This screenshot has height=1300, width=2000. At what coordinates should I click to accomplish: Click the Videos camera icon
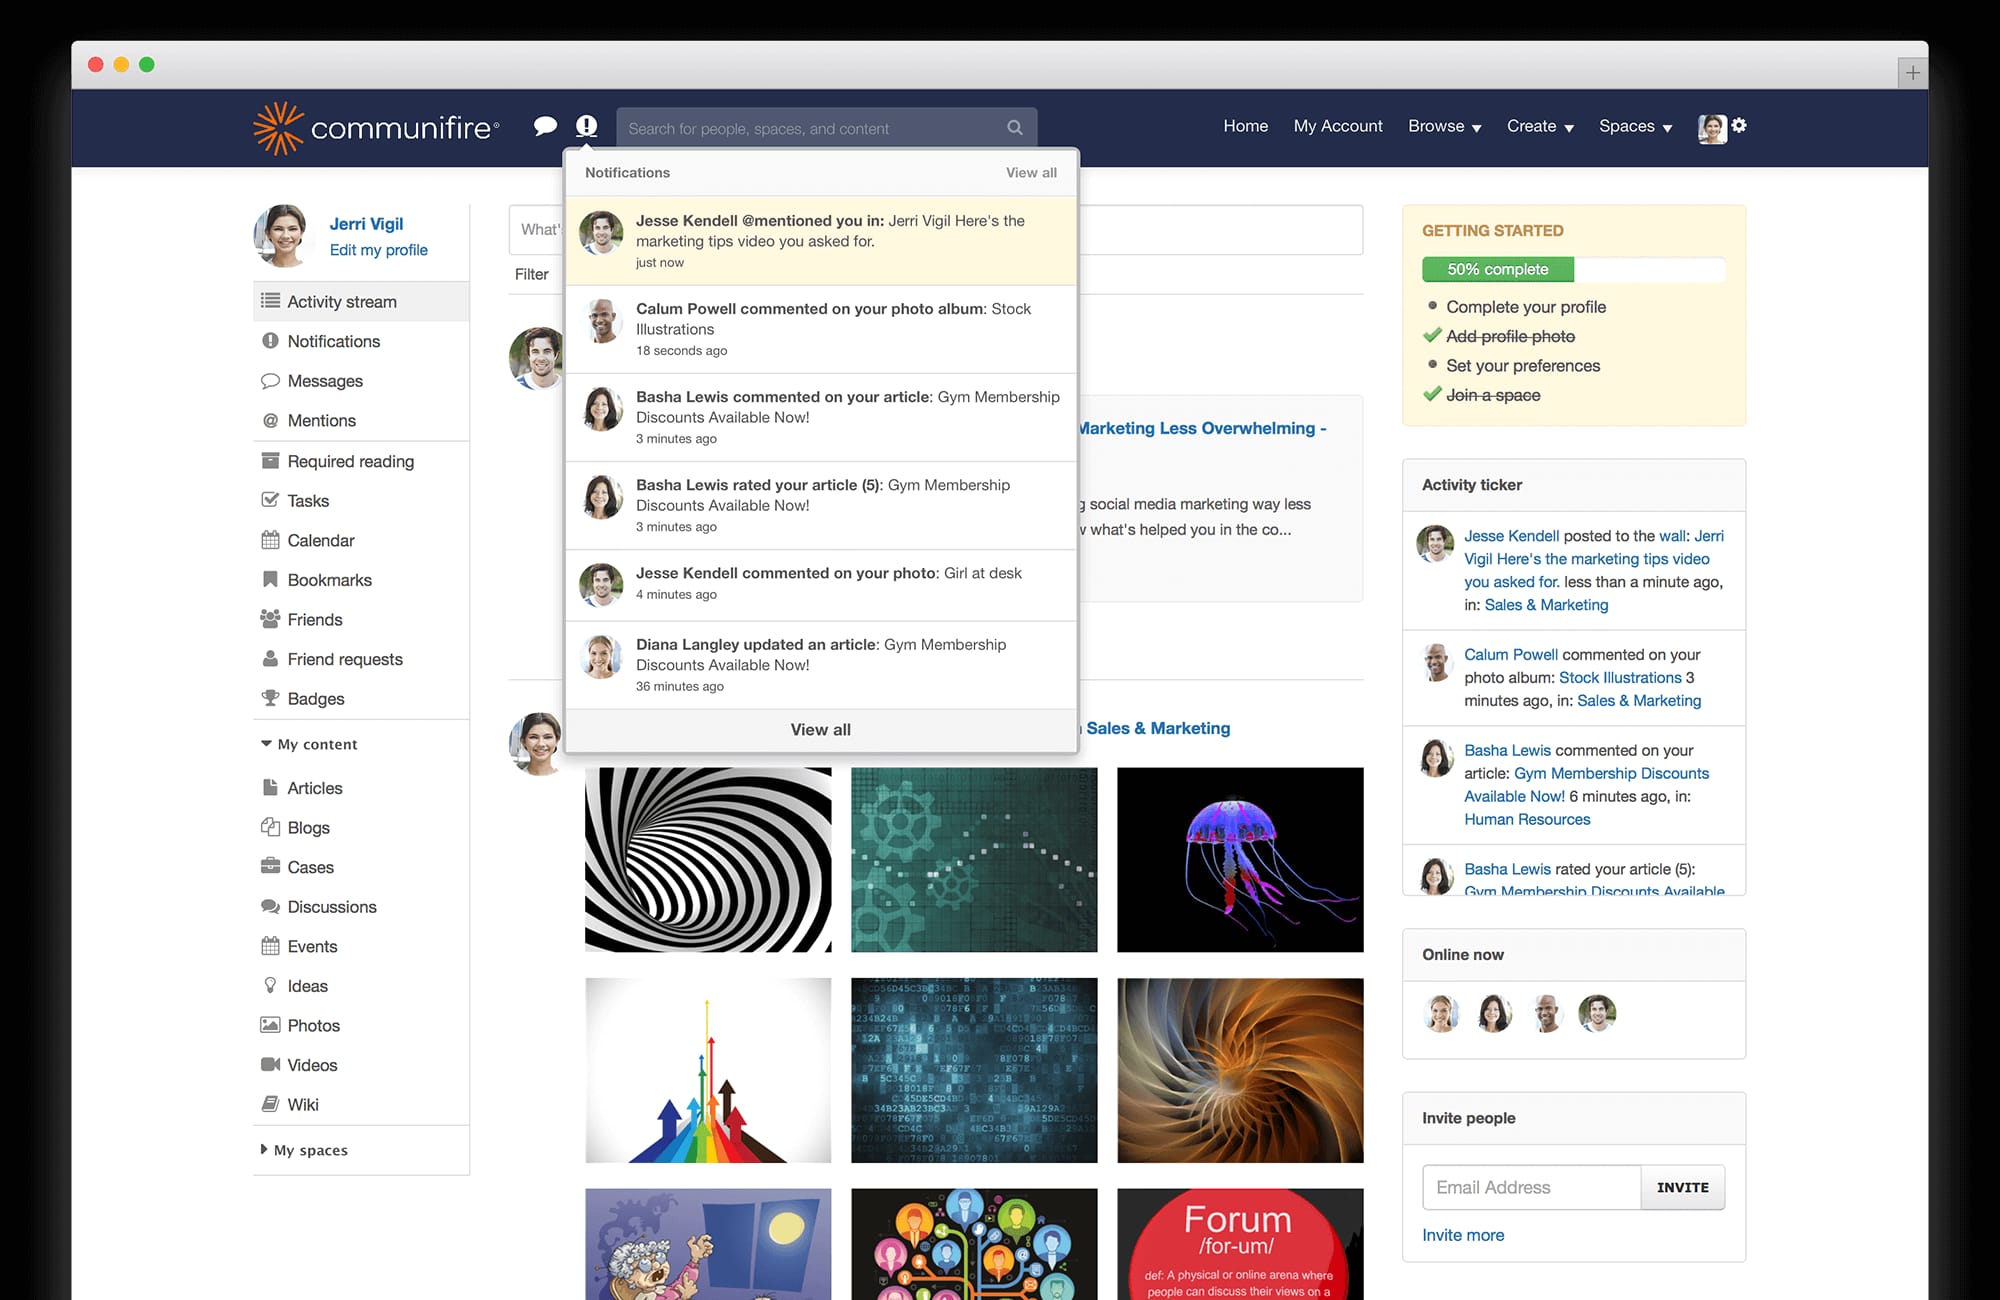(x=270, y=1064)
